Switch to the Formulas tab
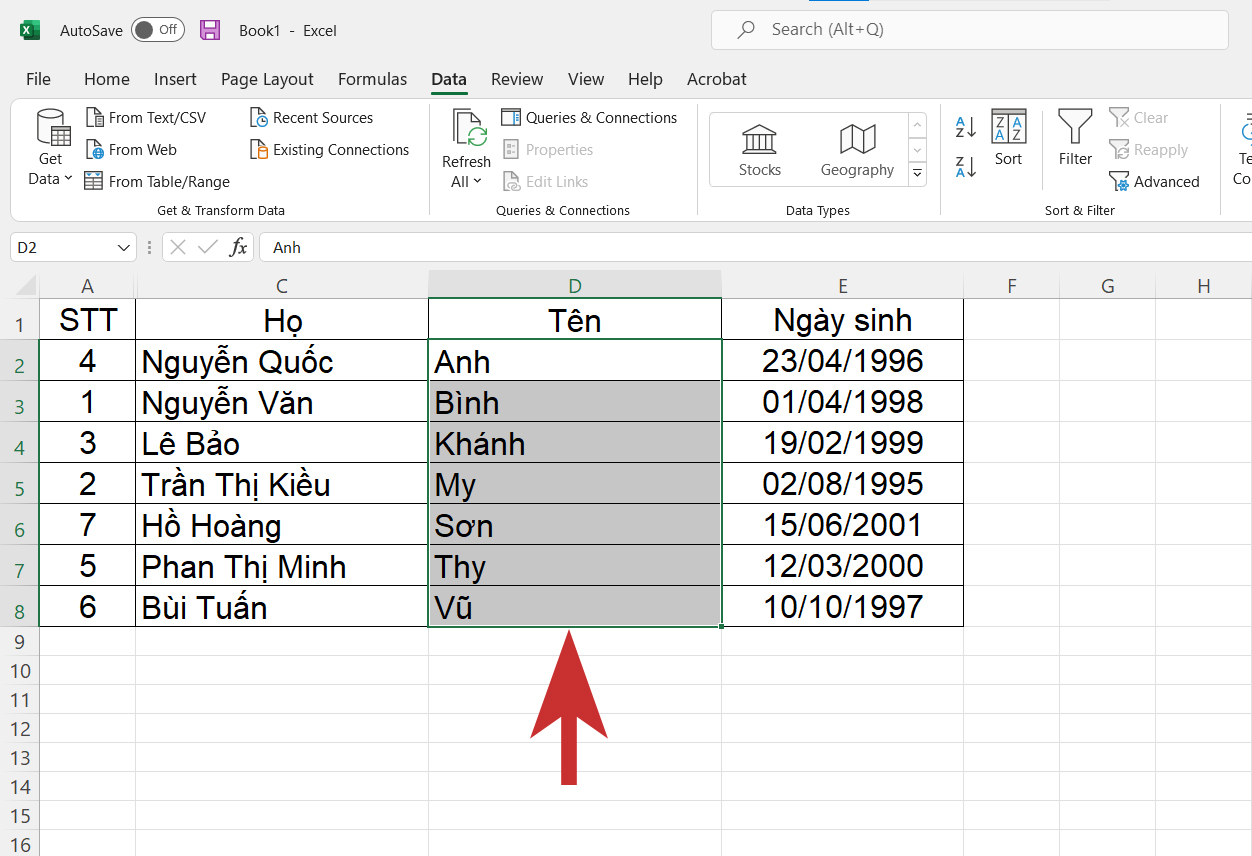 (x=372, y=79)
